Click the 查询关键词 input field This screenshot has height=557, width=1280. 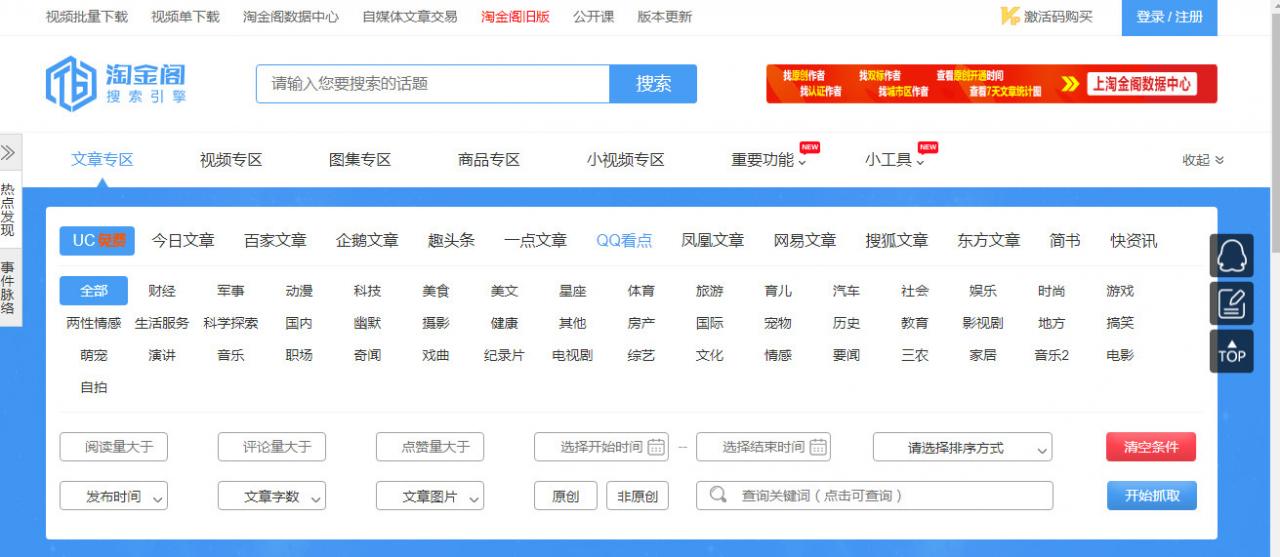[875, 496]
